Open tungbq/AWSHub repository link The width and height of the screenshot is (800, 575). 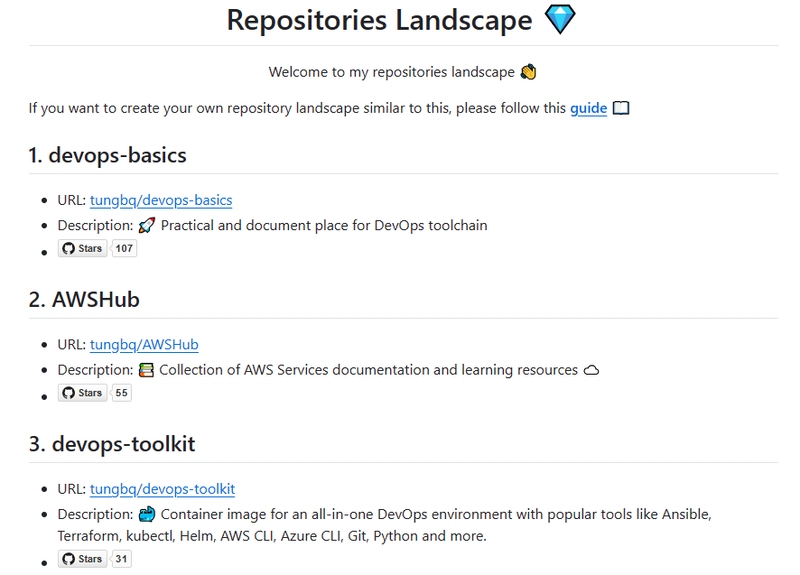click(144, 344)
